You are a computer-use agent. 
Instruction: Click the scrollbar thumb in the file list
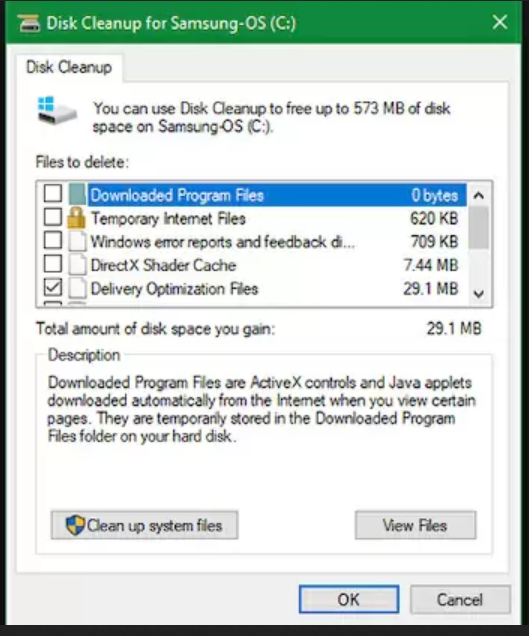click(x=479, y=228)
